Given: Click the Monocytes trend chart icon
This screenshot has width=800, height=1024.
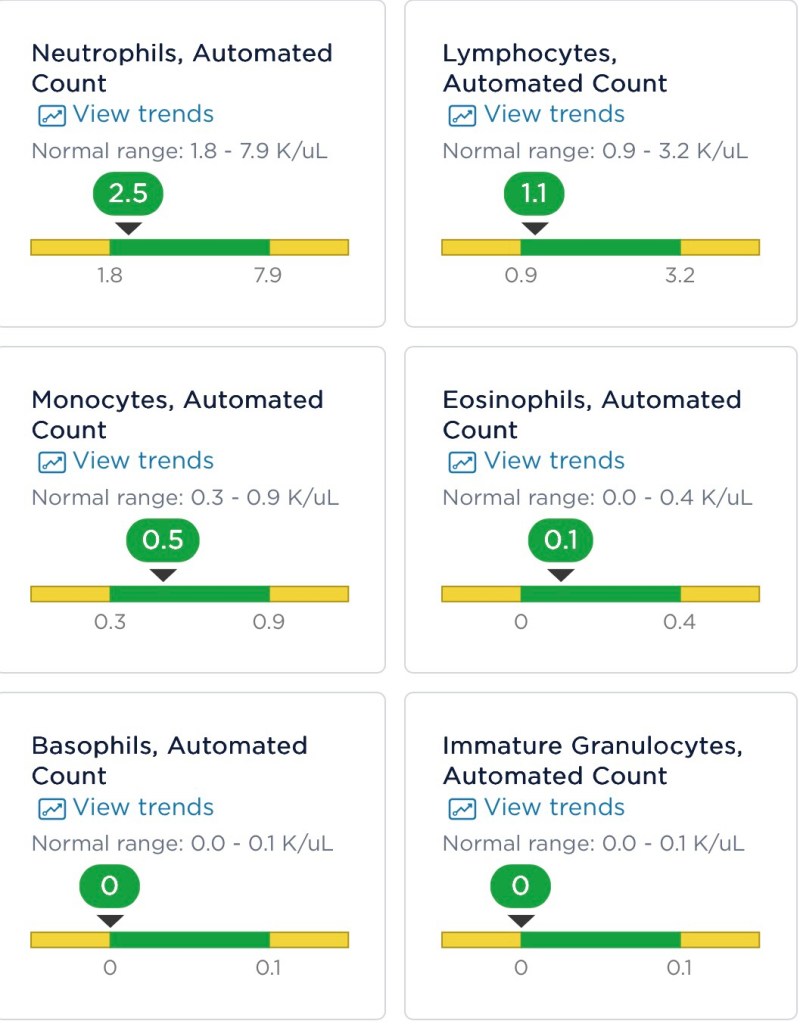Looking at the screenshot, I should [x=51, y=462].
